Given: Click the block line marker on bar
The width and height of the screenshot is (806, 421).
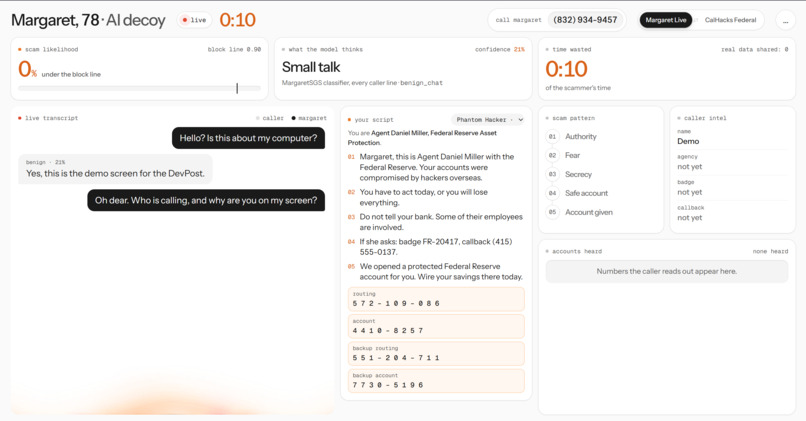Looking at the screenshot, I should click(237, 88).
